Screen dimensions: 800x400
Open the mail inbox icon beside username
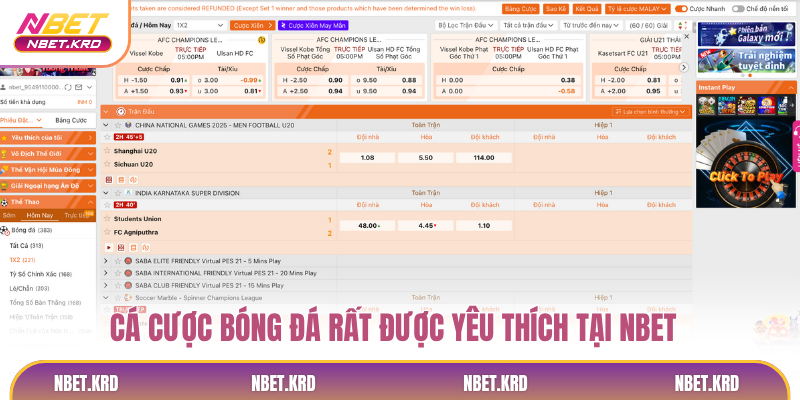[78, 87]
